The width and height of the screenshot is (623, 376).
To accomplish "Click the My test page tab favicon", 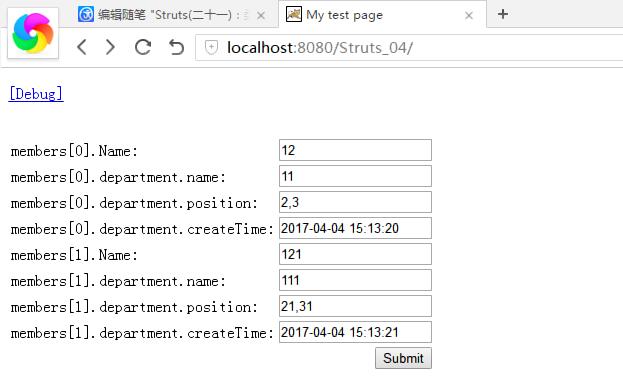I will 294,15.
